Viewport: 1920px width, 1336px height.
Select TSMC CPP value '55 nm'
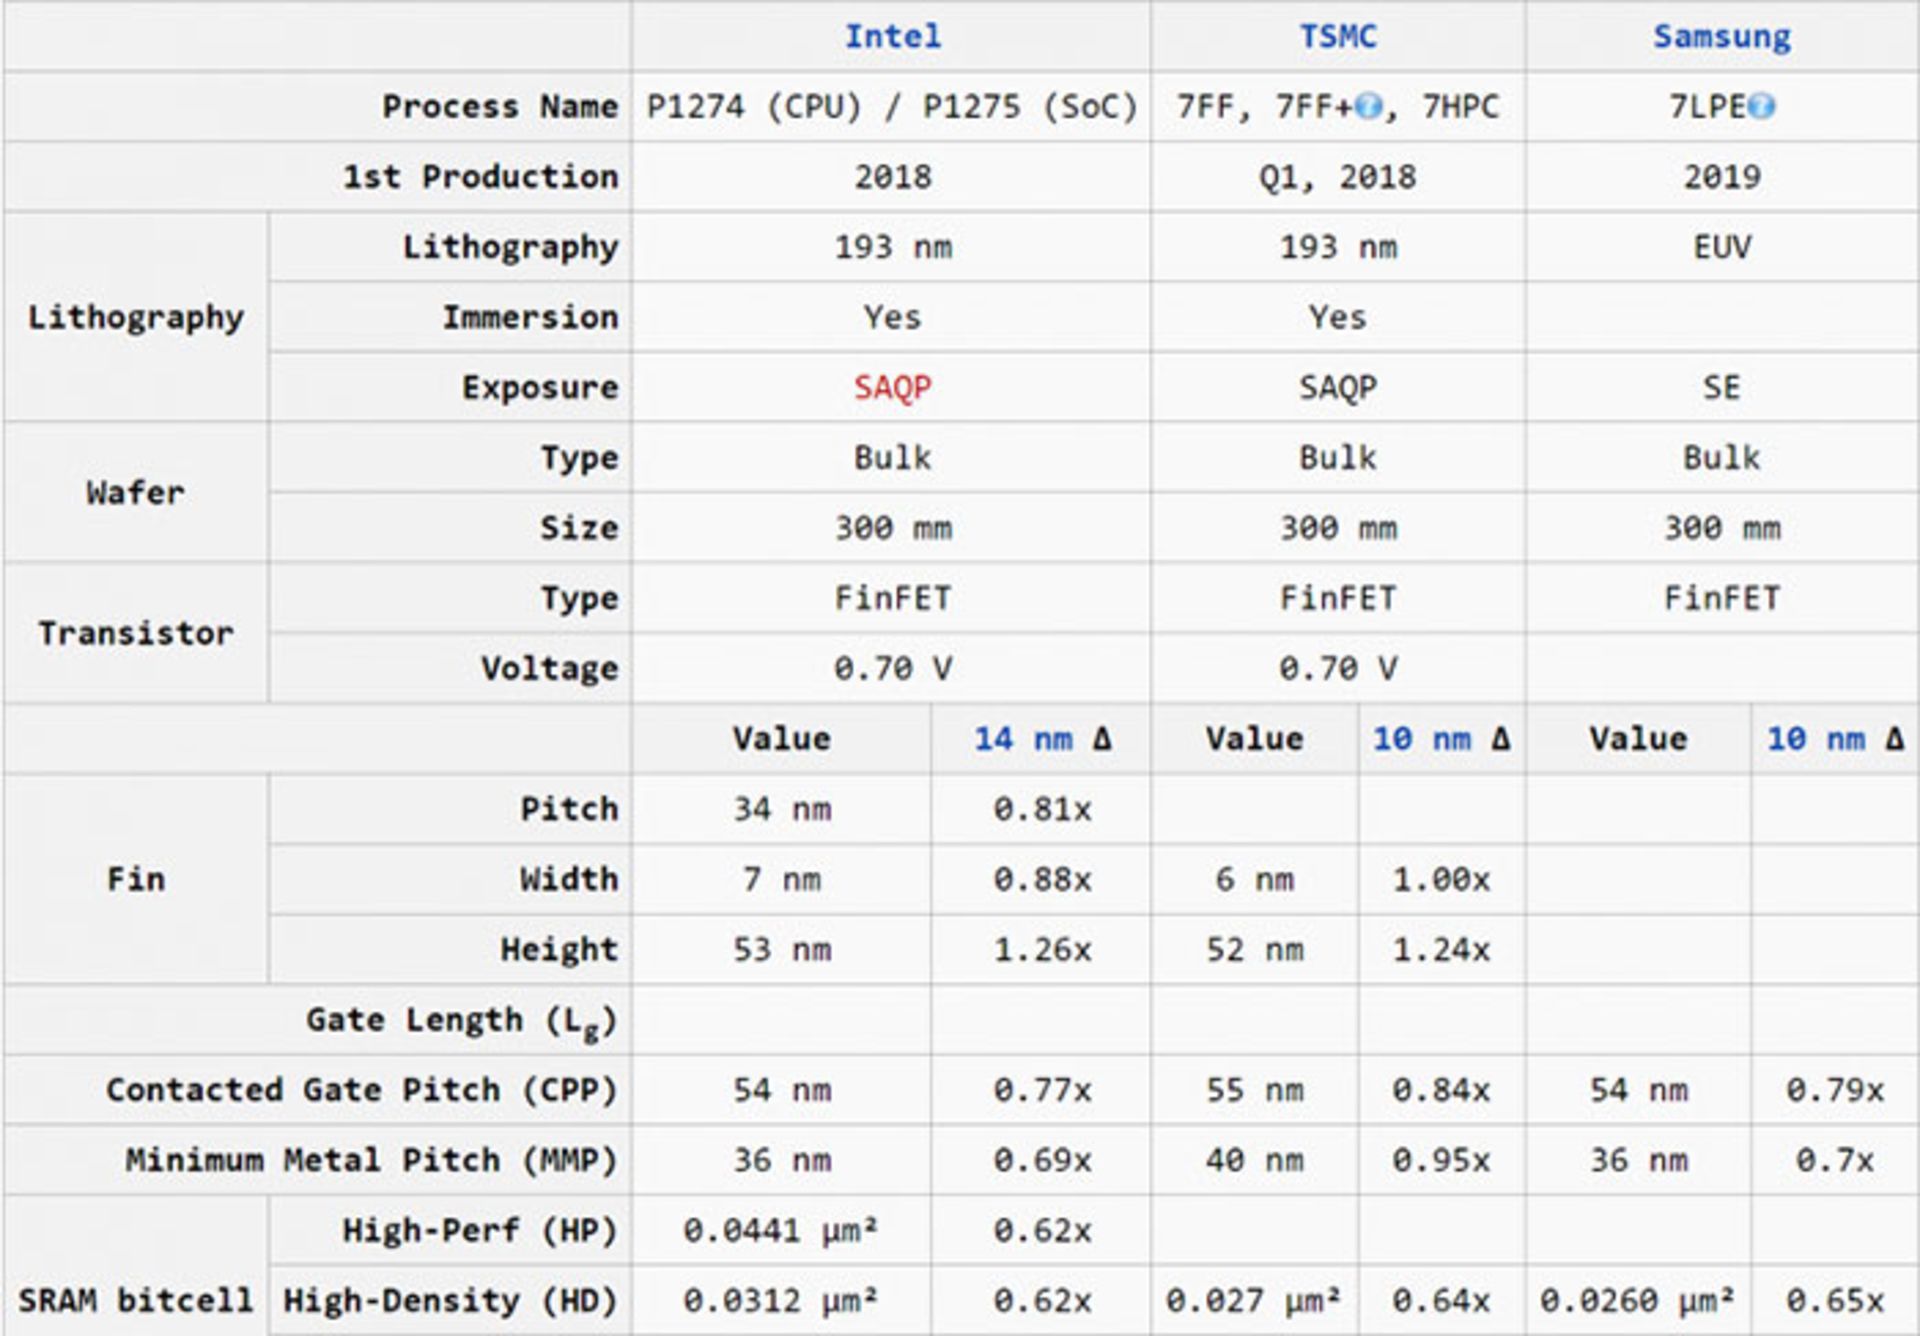1254,1090
